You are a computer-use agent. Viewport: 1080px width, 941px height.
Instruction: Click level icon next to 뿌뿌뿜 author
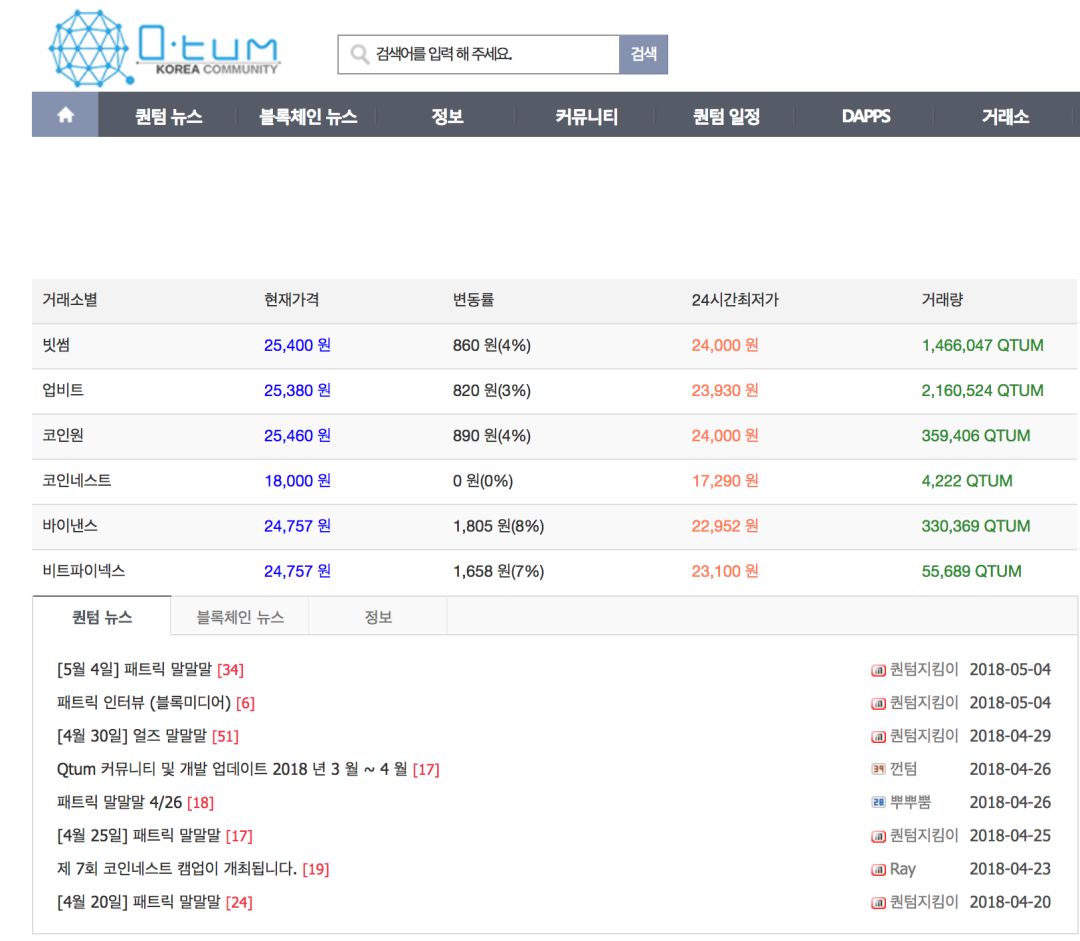click(x=878, y=802)
